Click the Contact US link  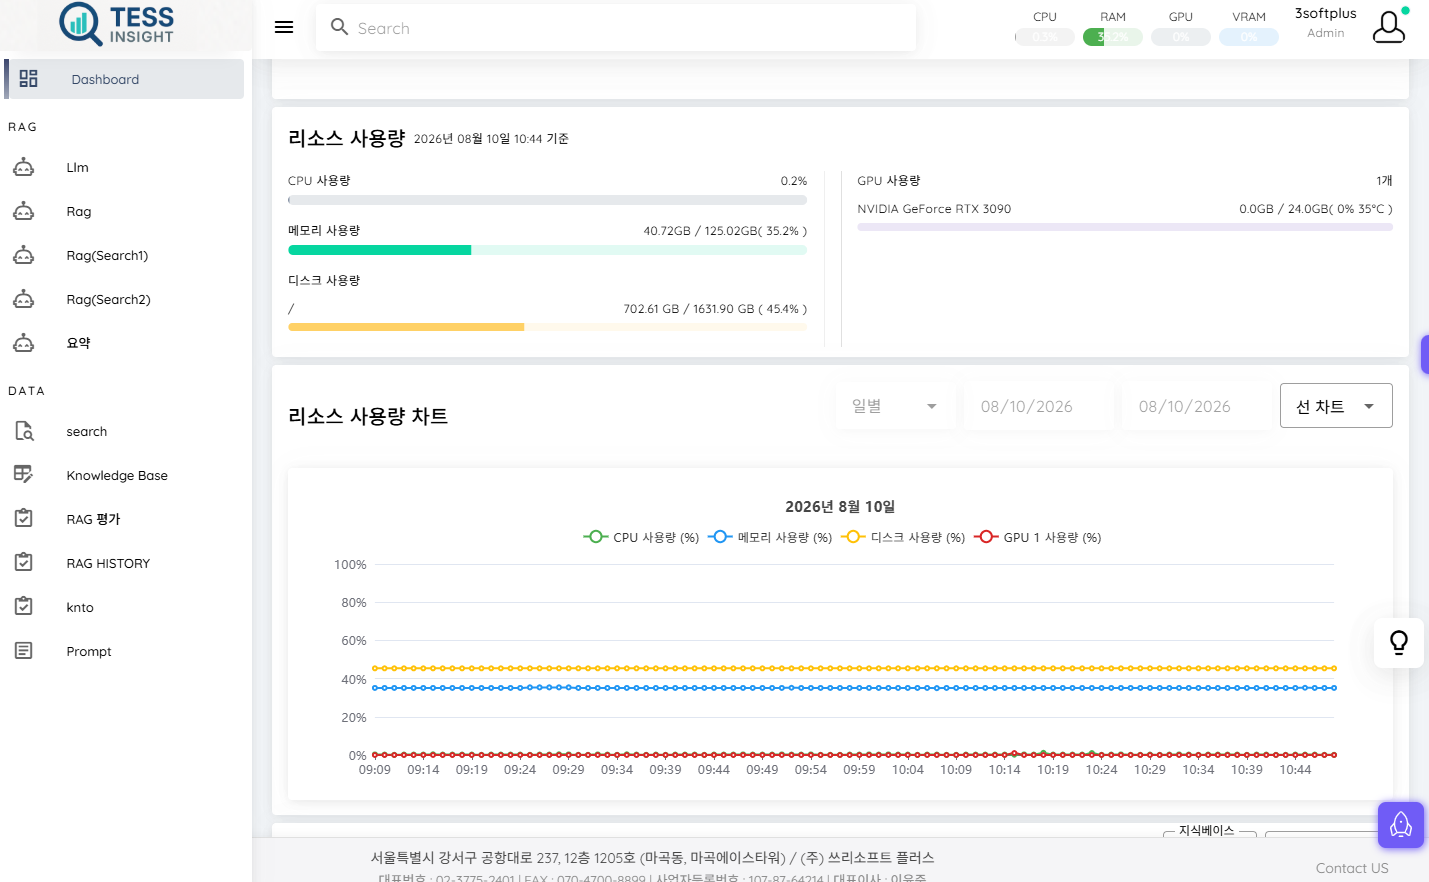[1352, 868]
